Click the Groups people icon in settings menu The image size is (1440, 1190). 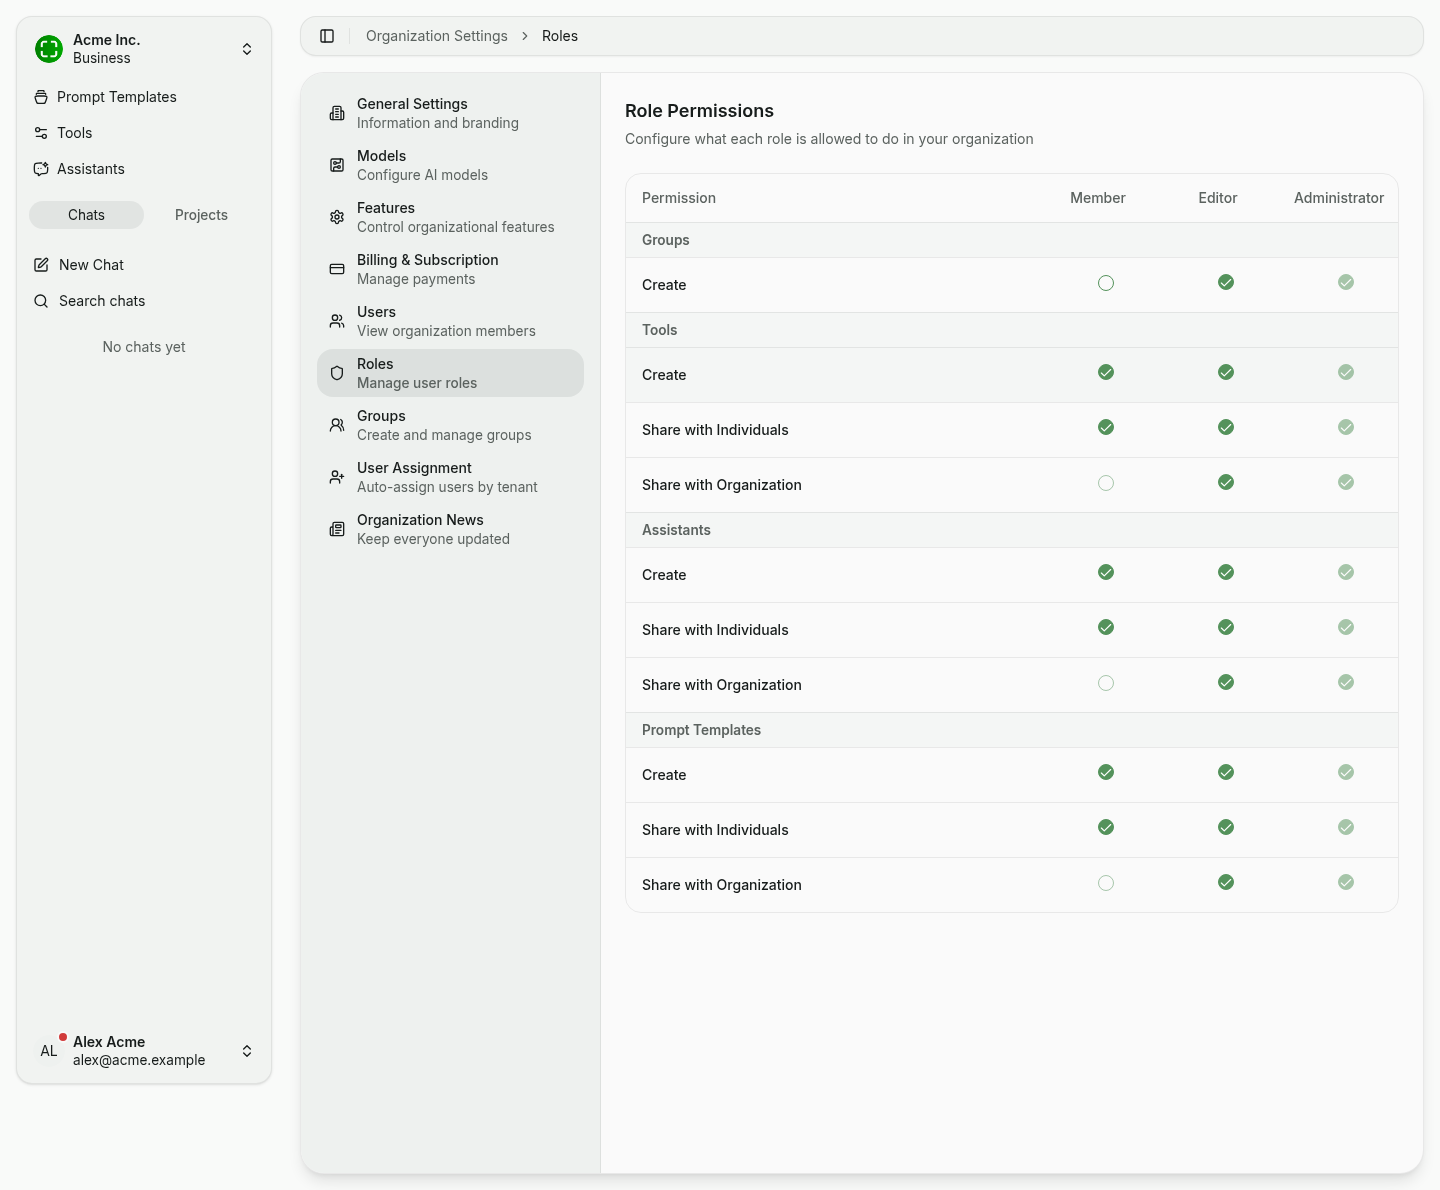(337, 425)
